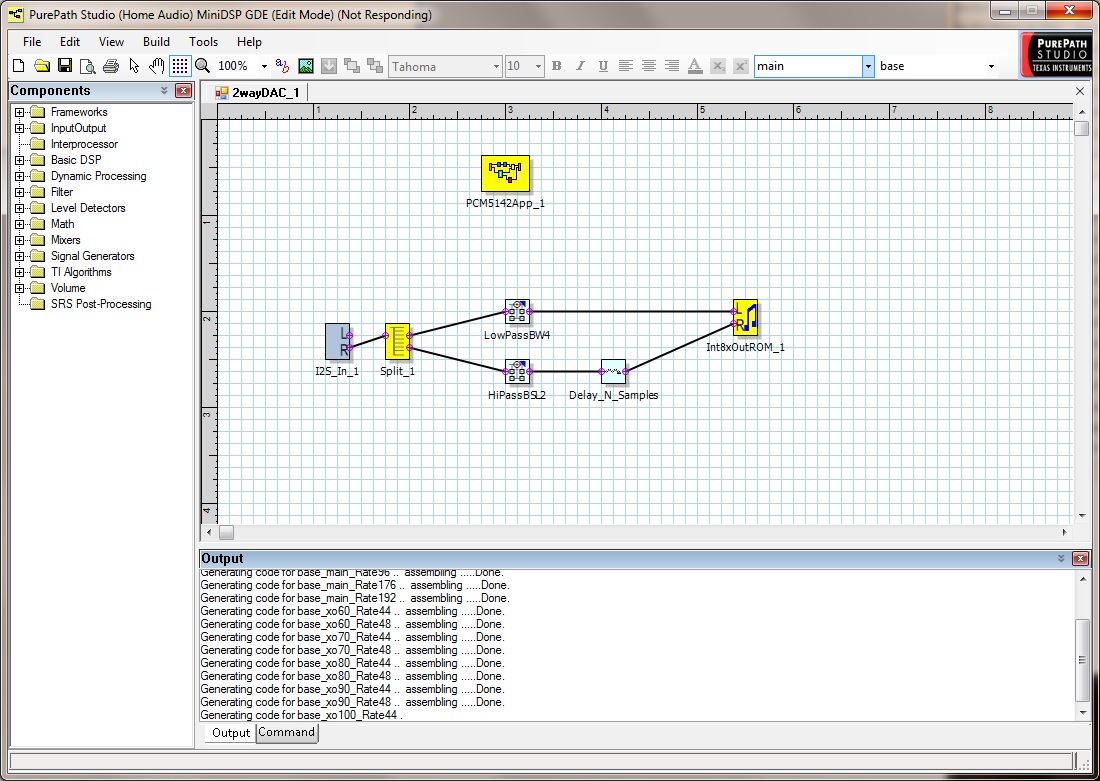This screenshot has height=781, width=1100.
Task: Align text center
Action: point(649,66)
